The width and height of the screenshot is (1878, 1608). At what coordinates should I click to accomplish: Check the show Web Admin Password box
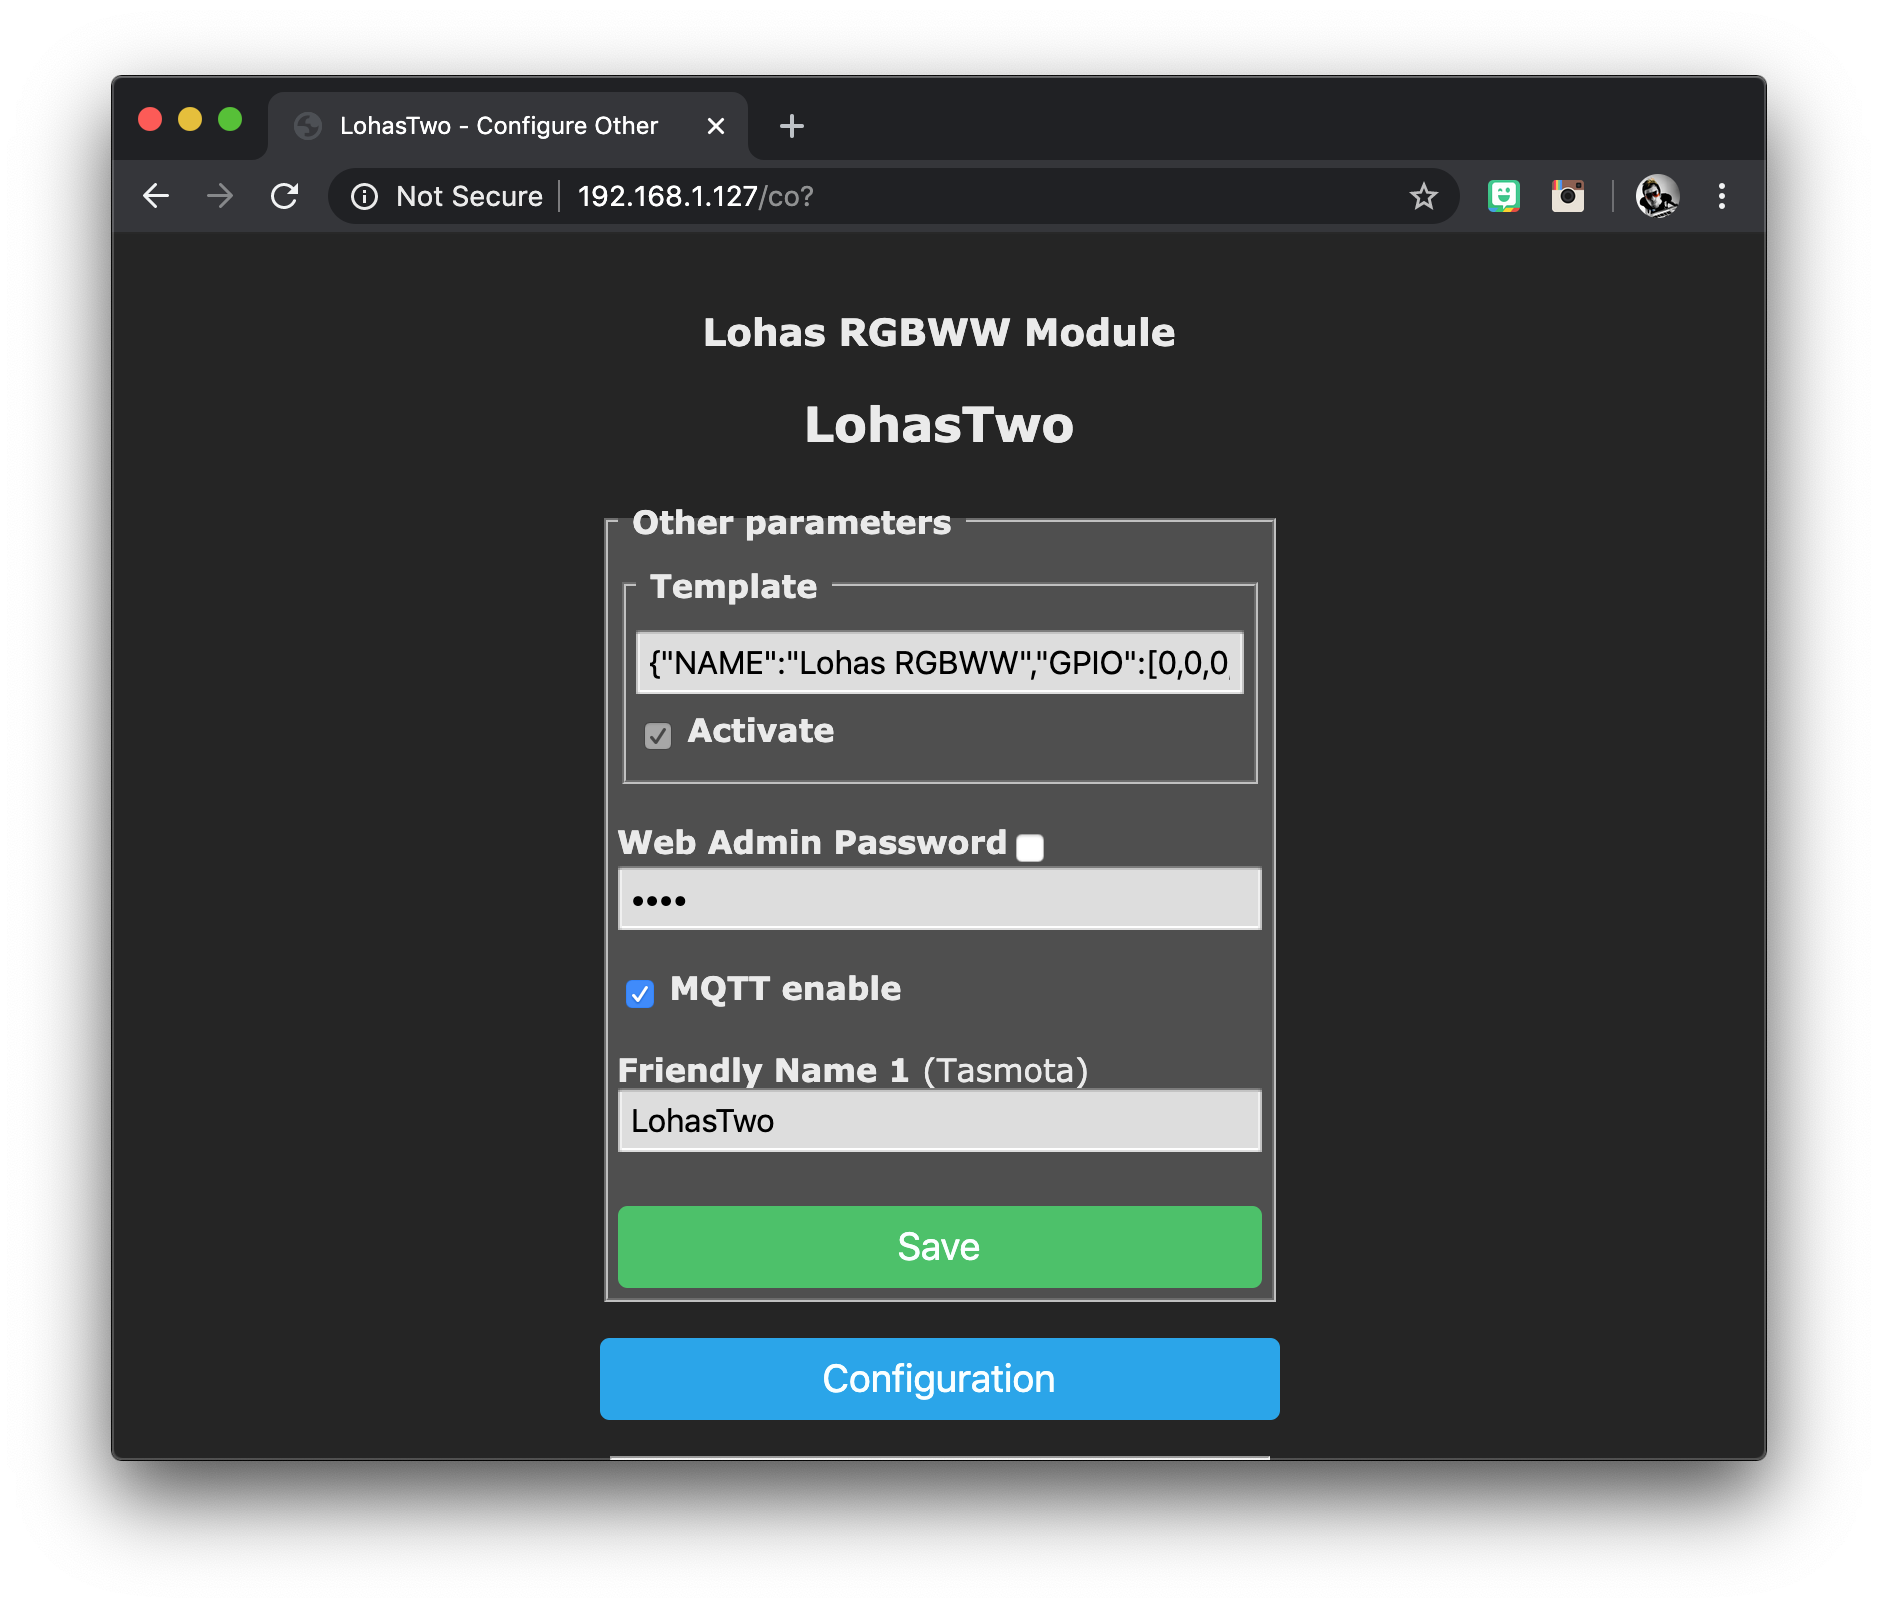click(1030, 848)
